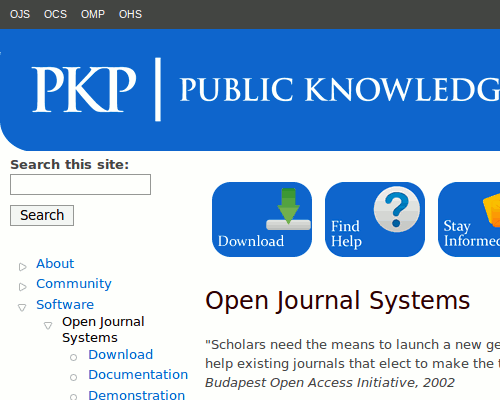
Task: Focus the Search this site field
Action: click(x=80, y=184)
